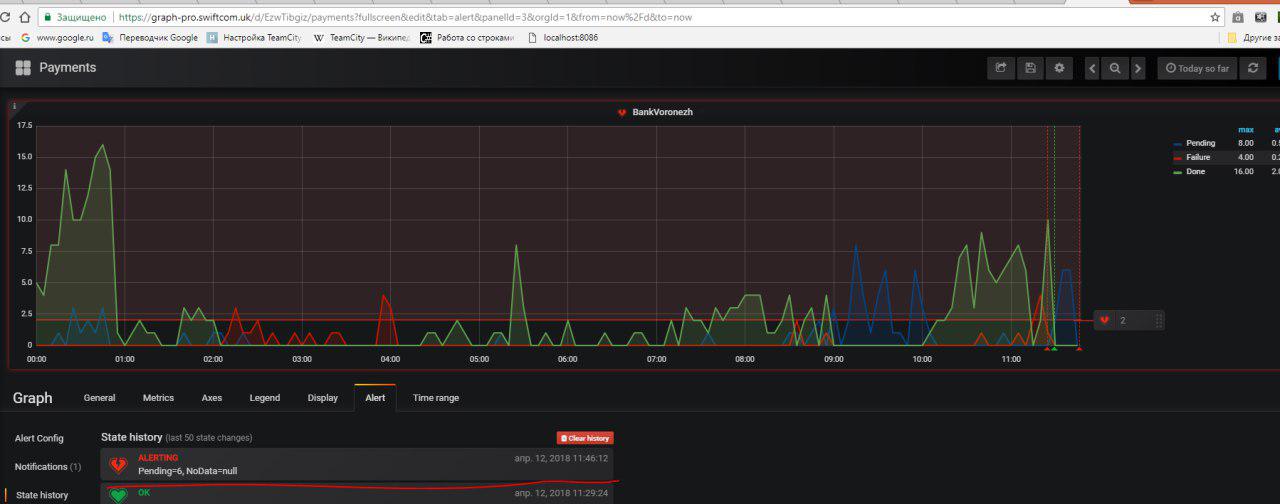The width and height of the screenshot is (1280, 504).
Task: Switch to the General tab
Action: 99,398
